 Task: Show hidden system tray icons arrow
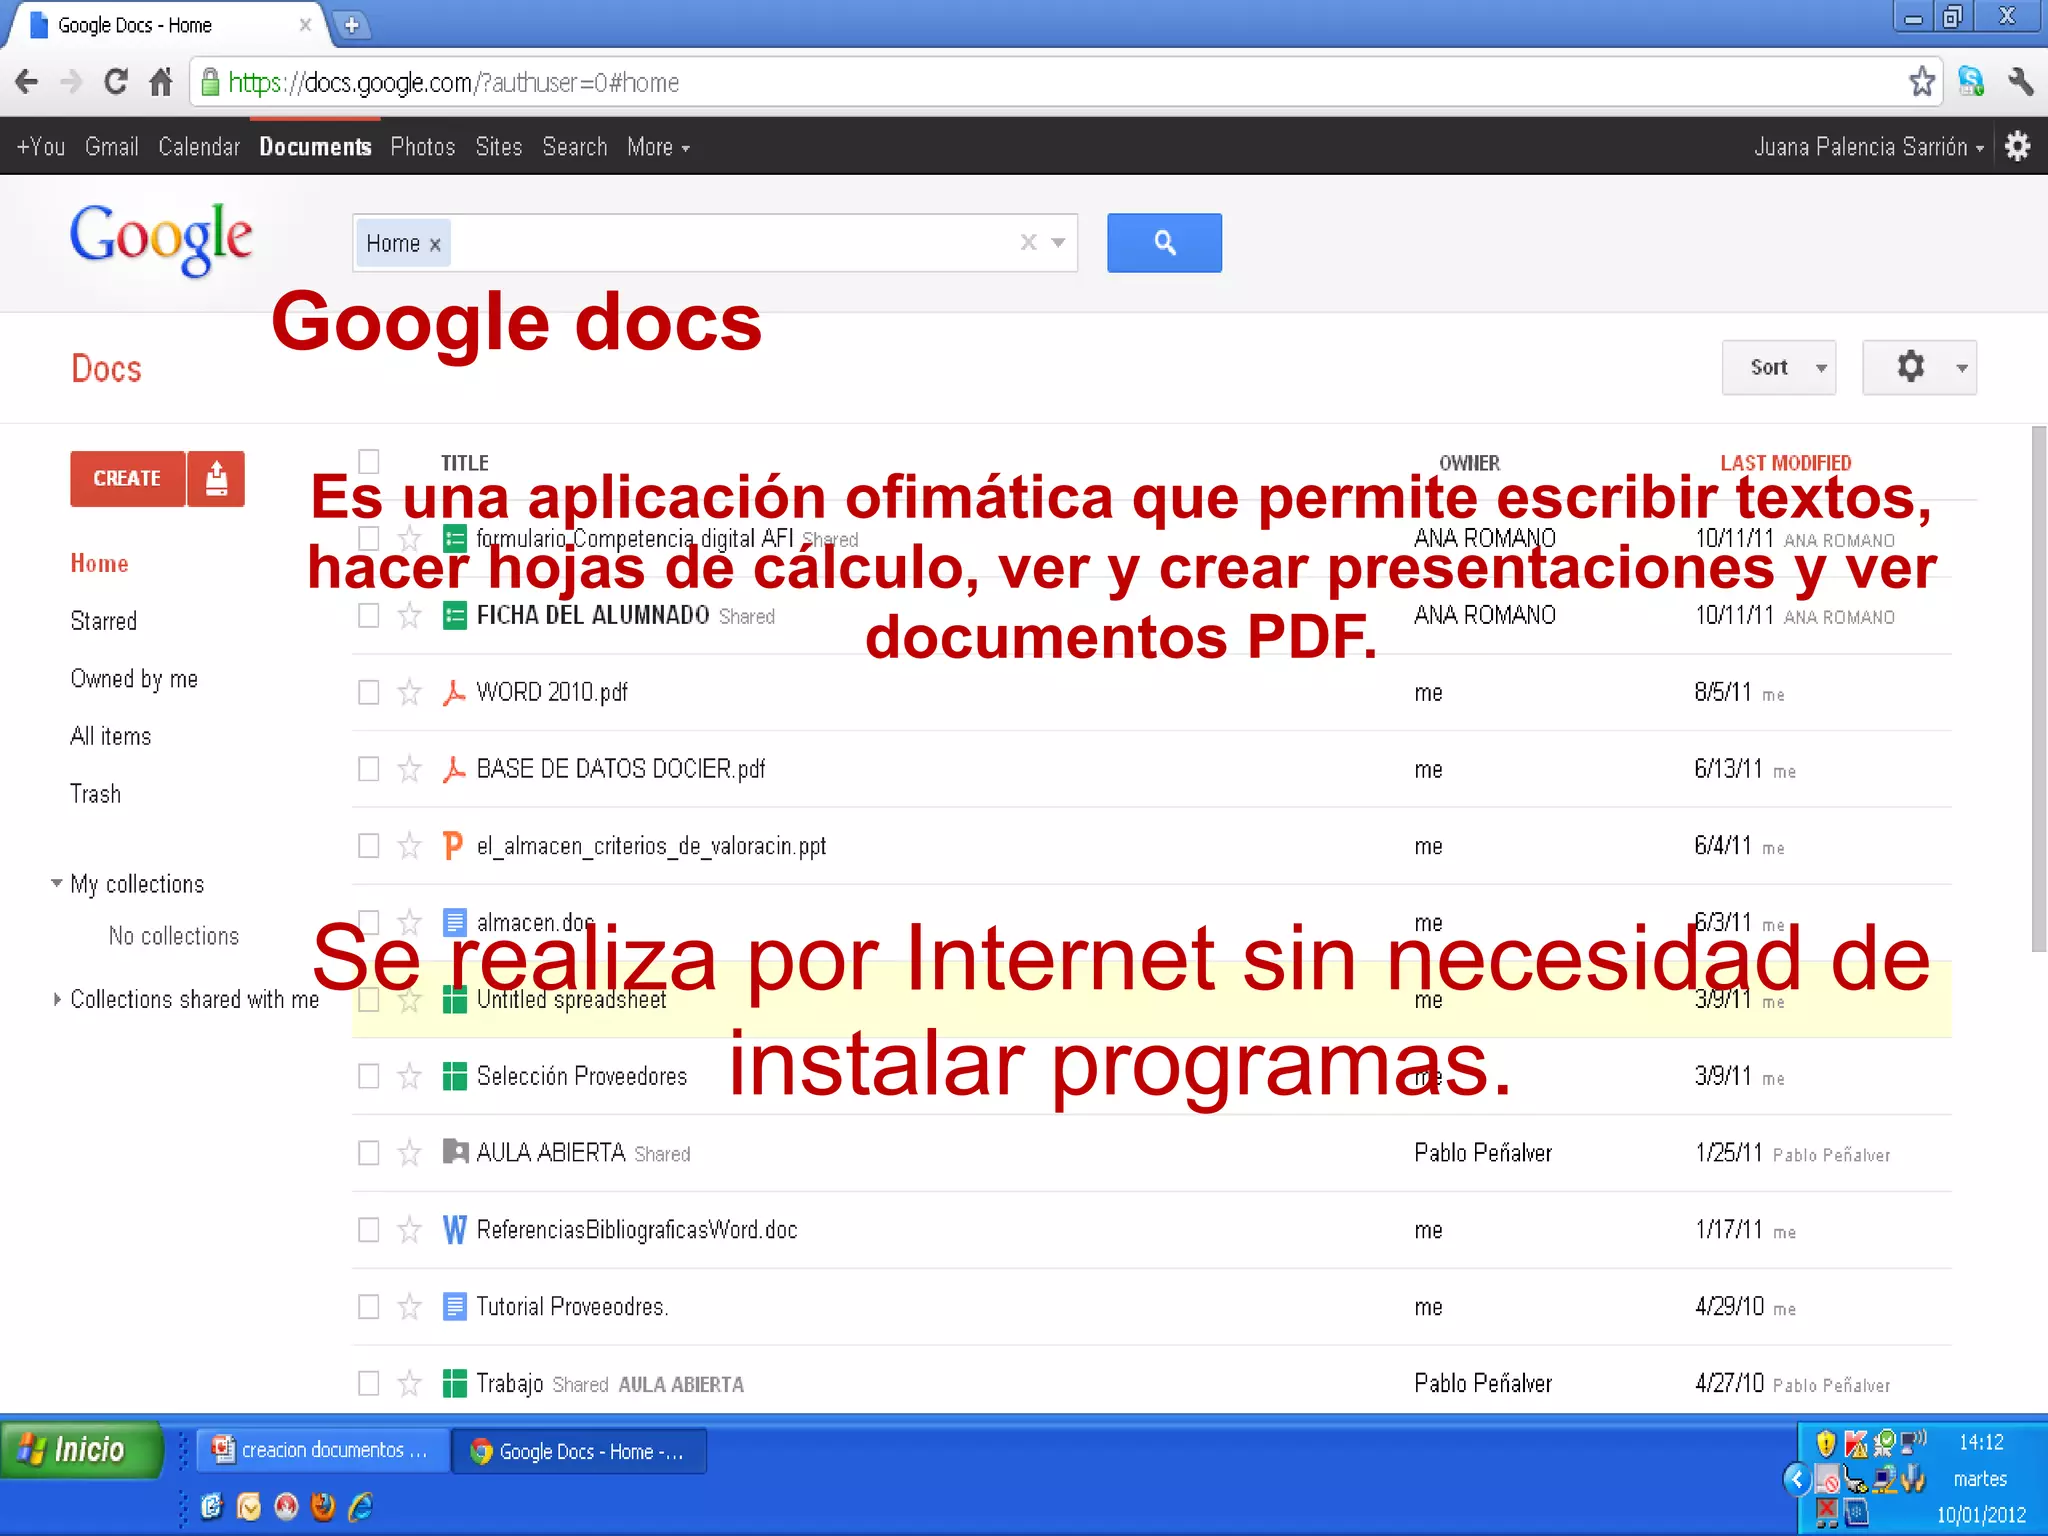[x=1796, y=1478]
